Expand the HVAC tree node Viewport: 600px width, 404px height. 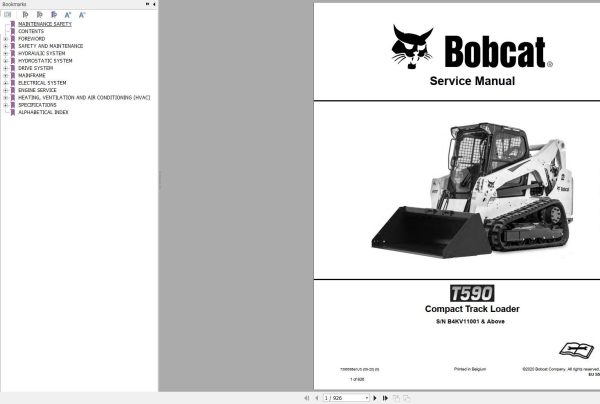pyautogui.click(x=5, y=98)
